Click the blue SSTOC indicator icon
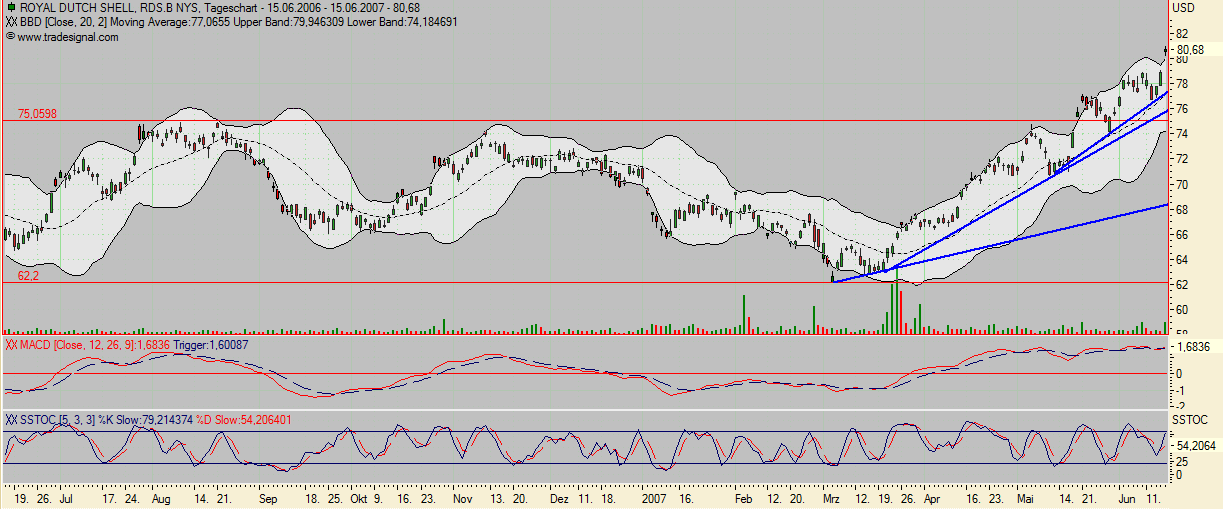This screenshot has width=1223, height=509. [x=11, y=419]
